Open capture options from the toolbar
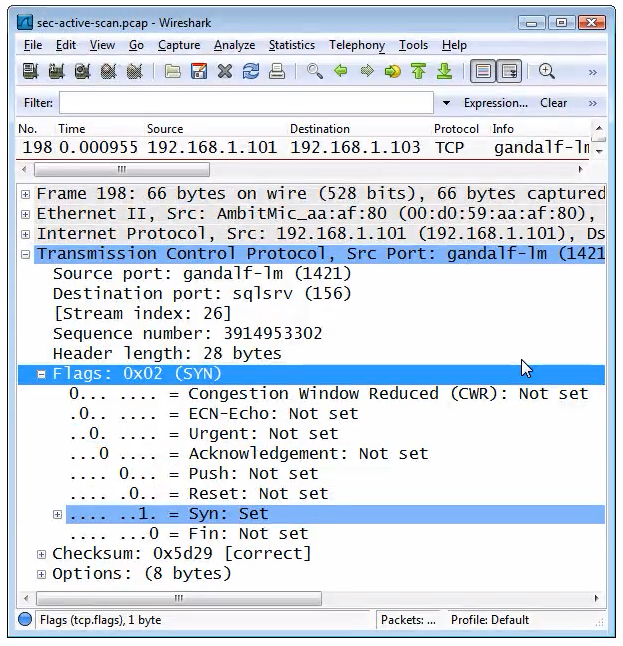Image resolution: width=623 pixels, height=646 pixels. [56, 71]
